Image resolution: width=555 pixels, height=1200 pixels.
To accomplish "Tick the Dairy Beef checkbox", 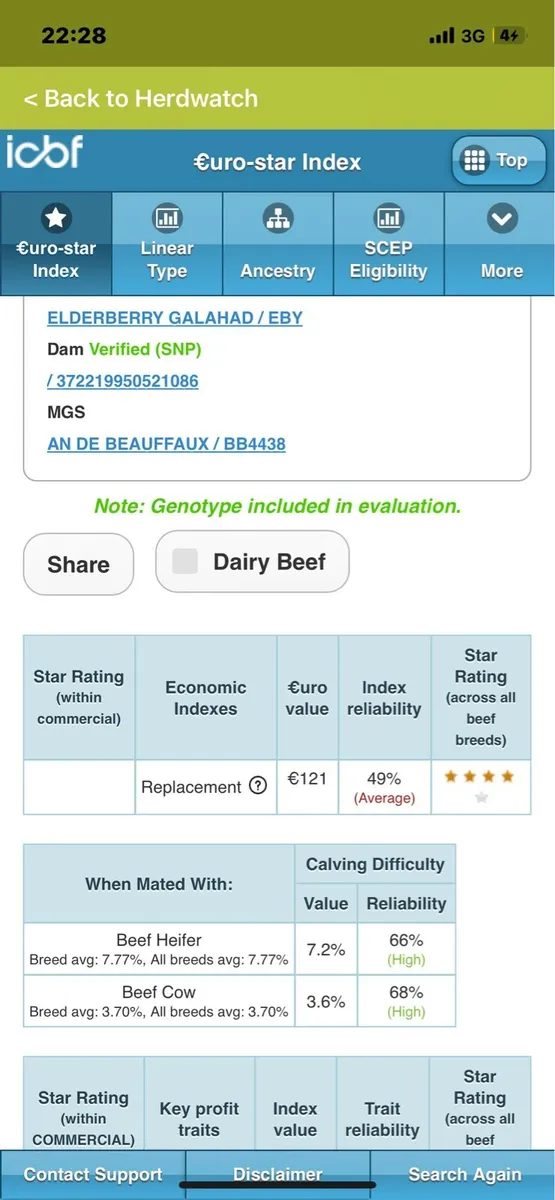I will [185, 562].
